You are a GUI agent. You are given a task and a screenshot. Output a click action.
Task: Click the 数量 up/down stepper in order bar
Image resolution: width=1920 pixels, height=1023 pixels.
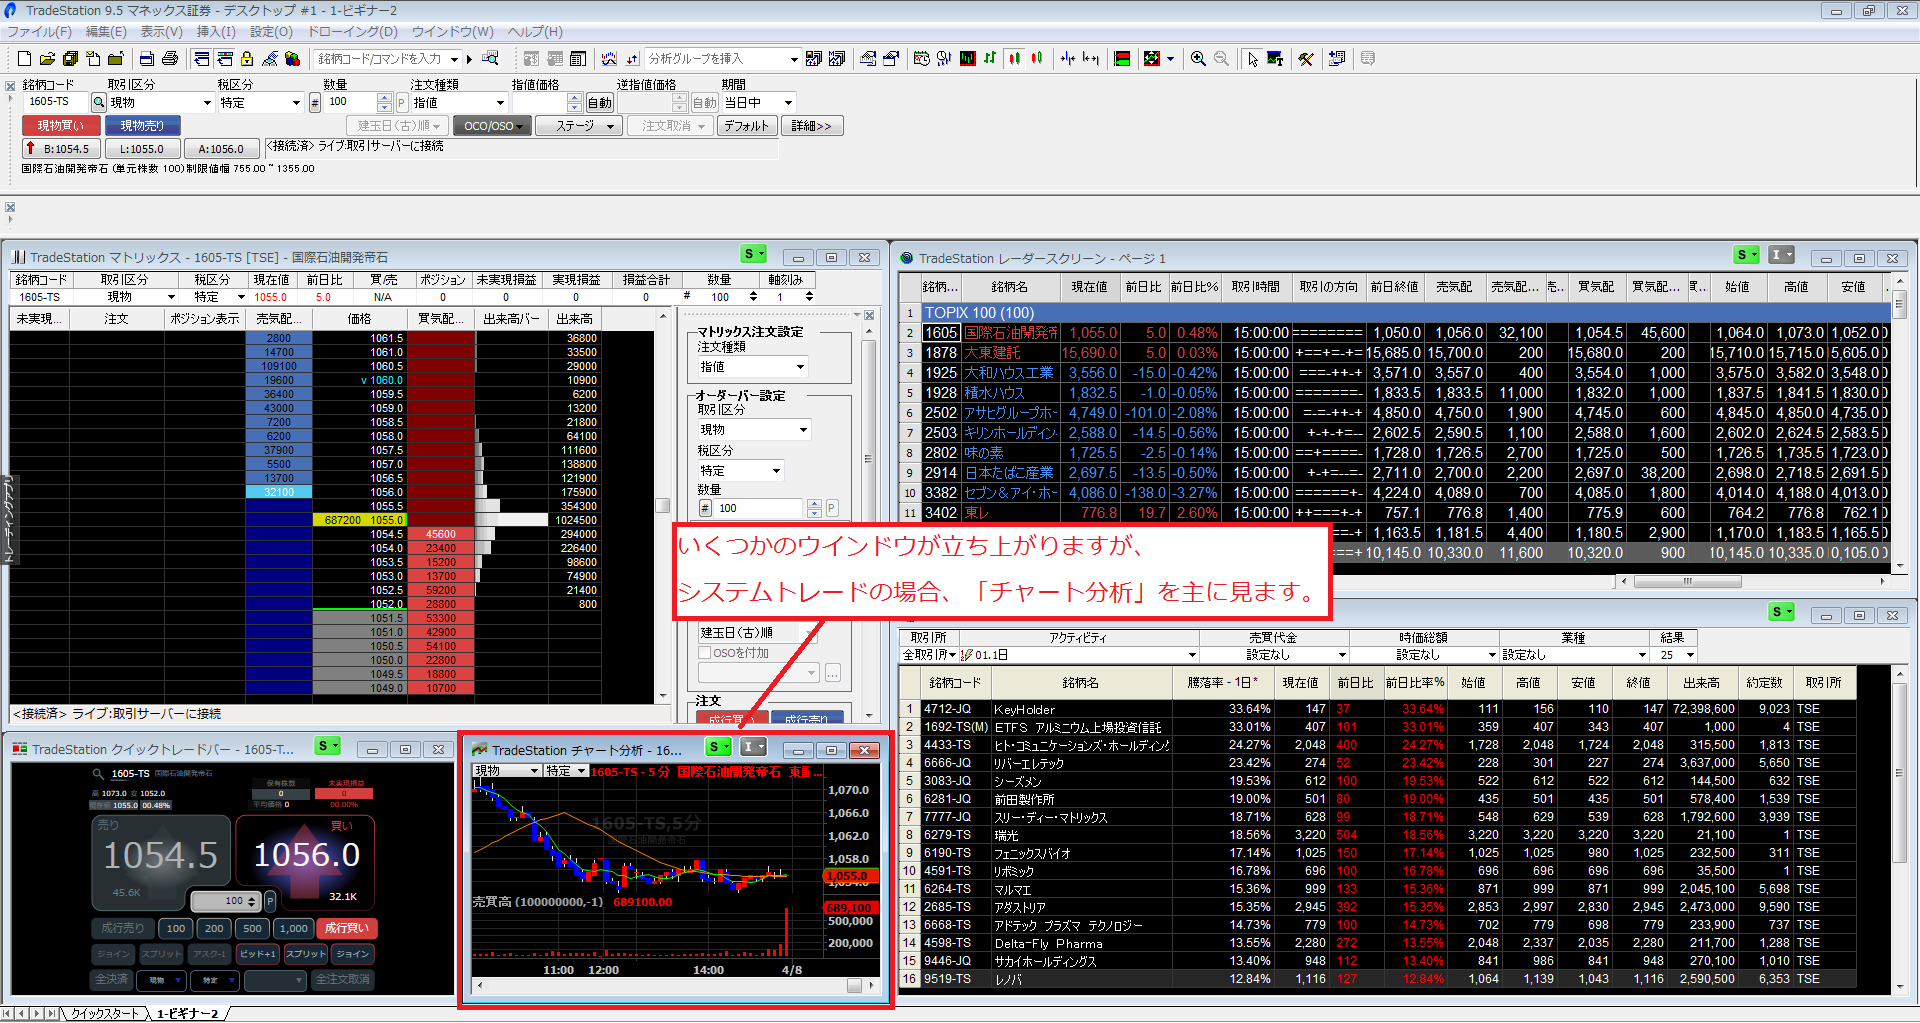pyautogui.click(x=384, y=102)
